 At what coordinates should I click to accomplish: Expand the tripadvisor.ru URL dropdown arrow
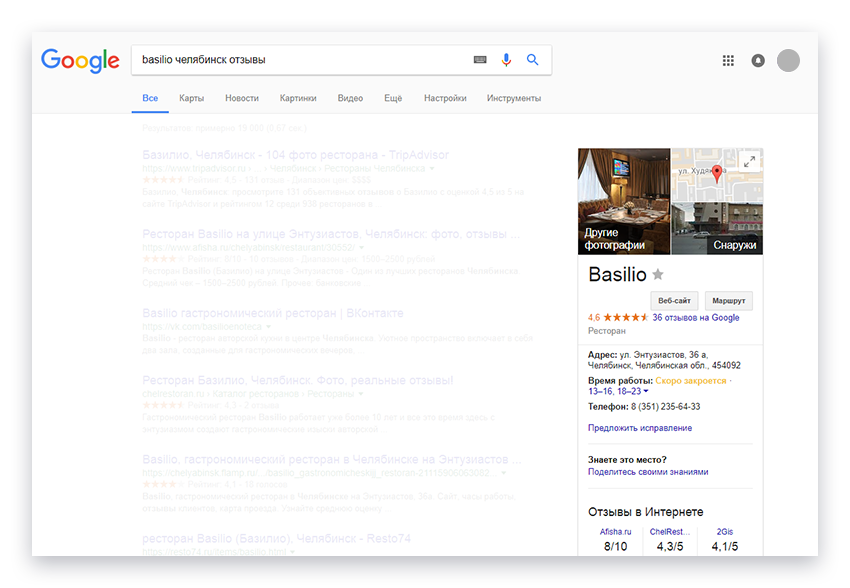tap(432, 169)
